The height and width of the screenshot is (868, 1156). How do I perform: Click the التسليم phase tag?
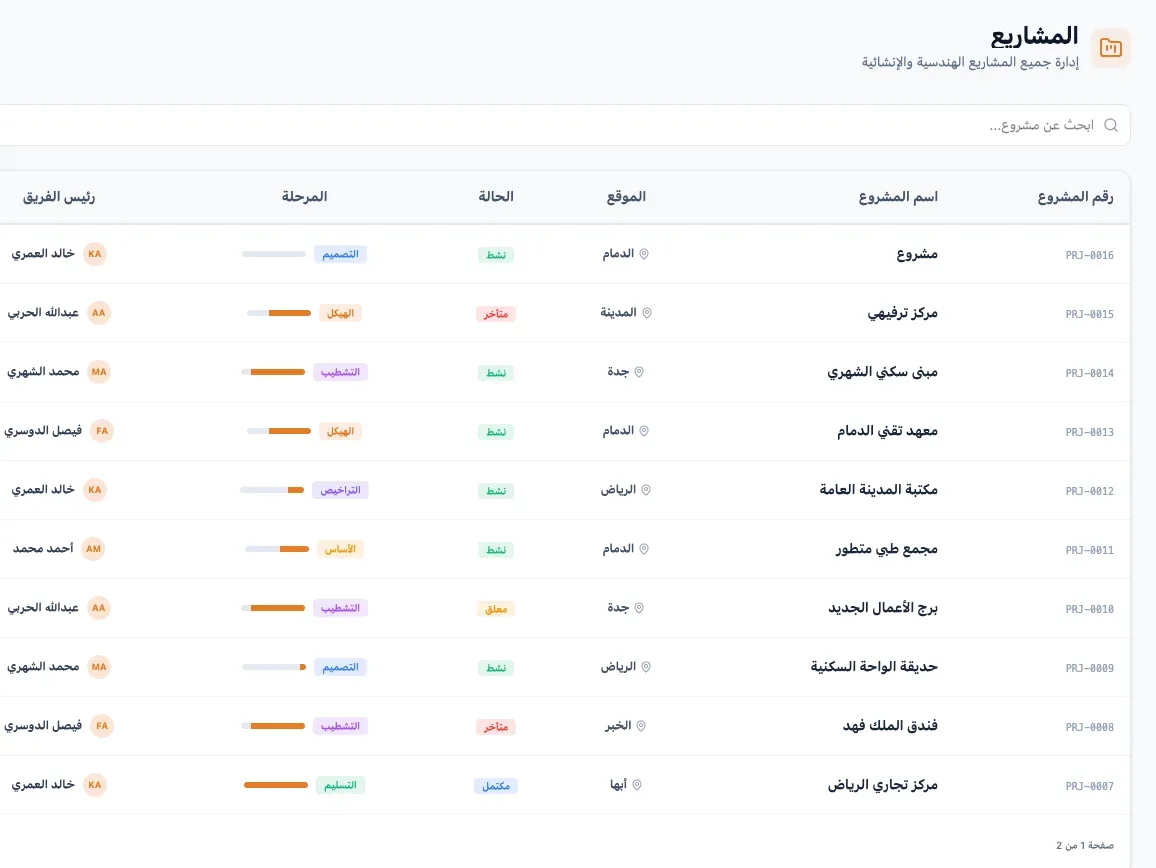[340, 785]
